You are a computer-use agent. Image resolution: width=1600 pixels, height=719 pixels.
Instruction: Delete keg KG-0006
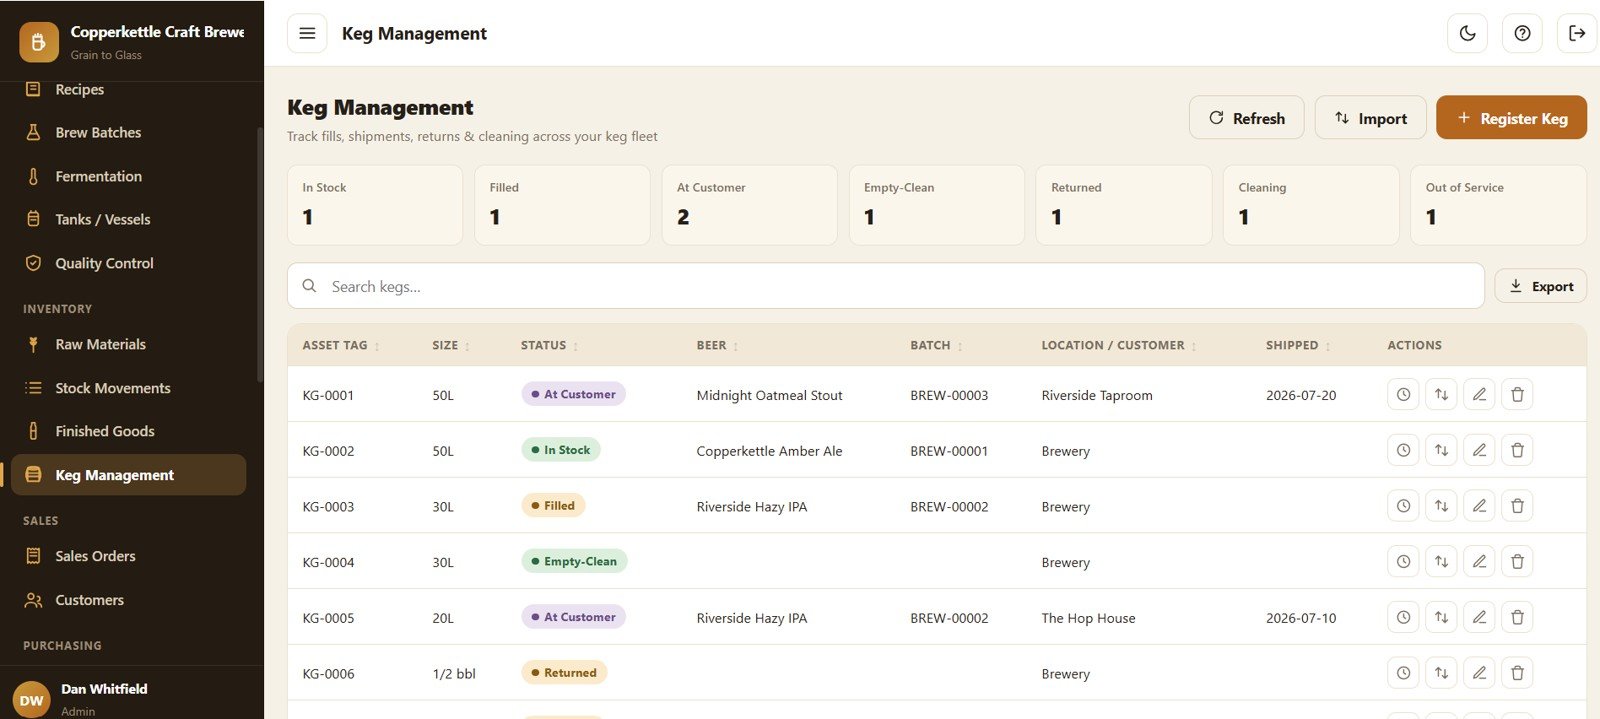click(1517, 673)
